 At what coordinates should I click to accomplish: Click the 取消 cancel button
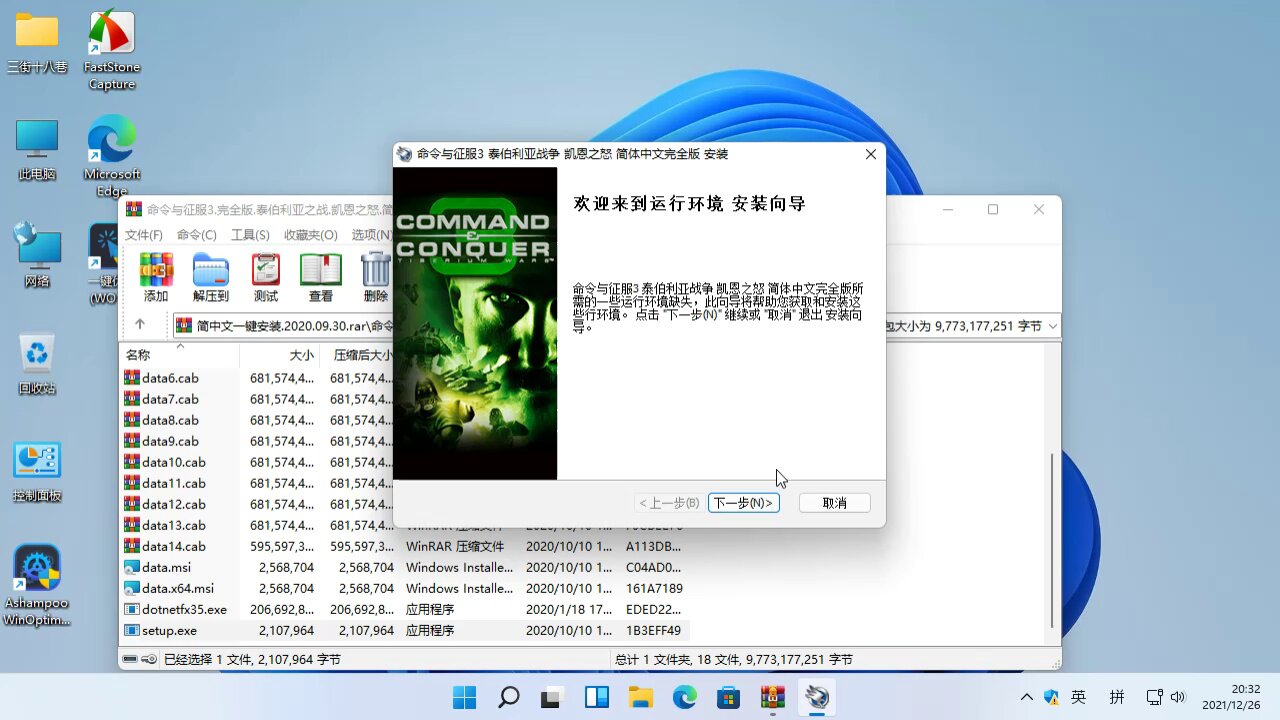tap(835, 503)
